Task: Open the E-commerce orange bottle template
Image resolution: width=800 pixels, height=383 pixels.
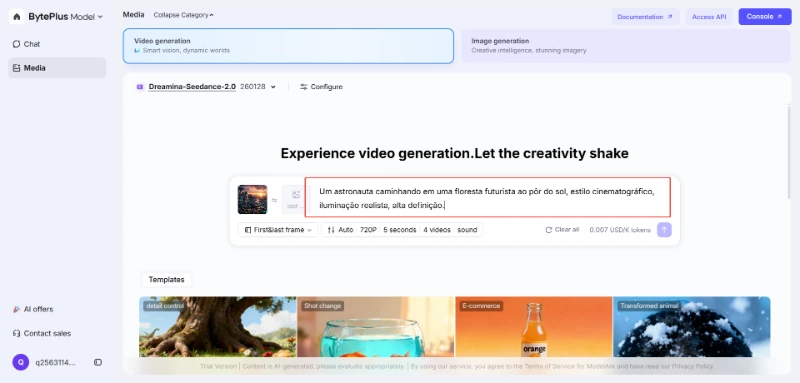Action: 534,327
